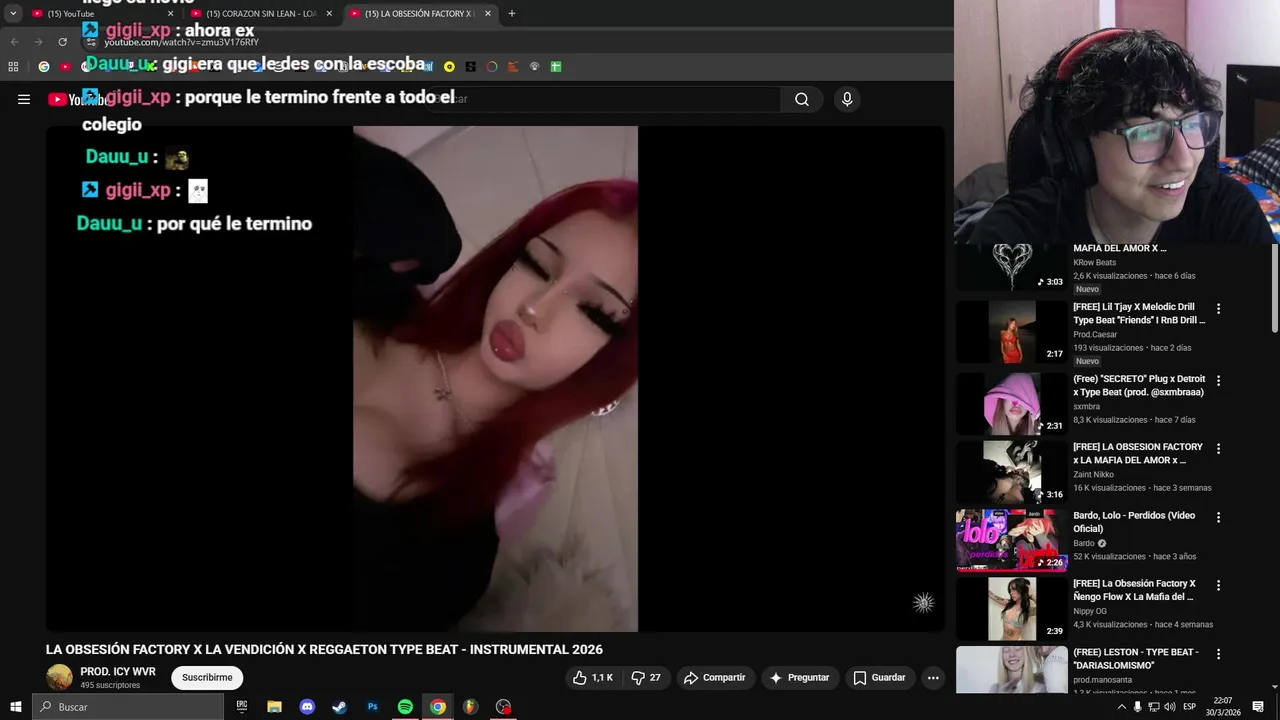This screenshot has width=1280, height=720.
Task: Open more actions ellipsis below video
Action: (x=933, y=678)
